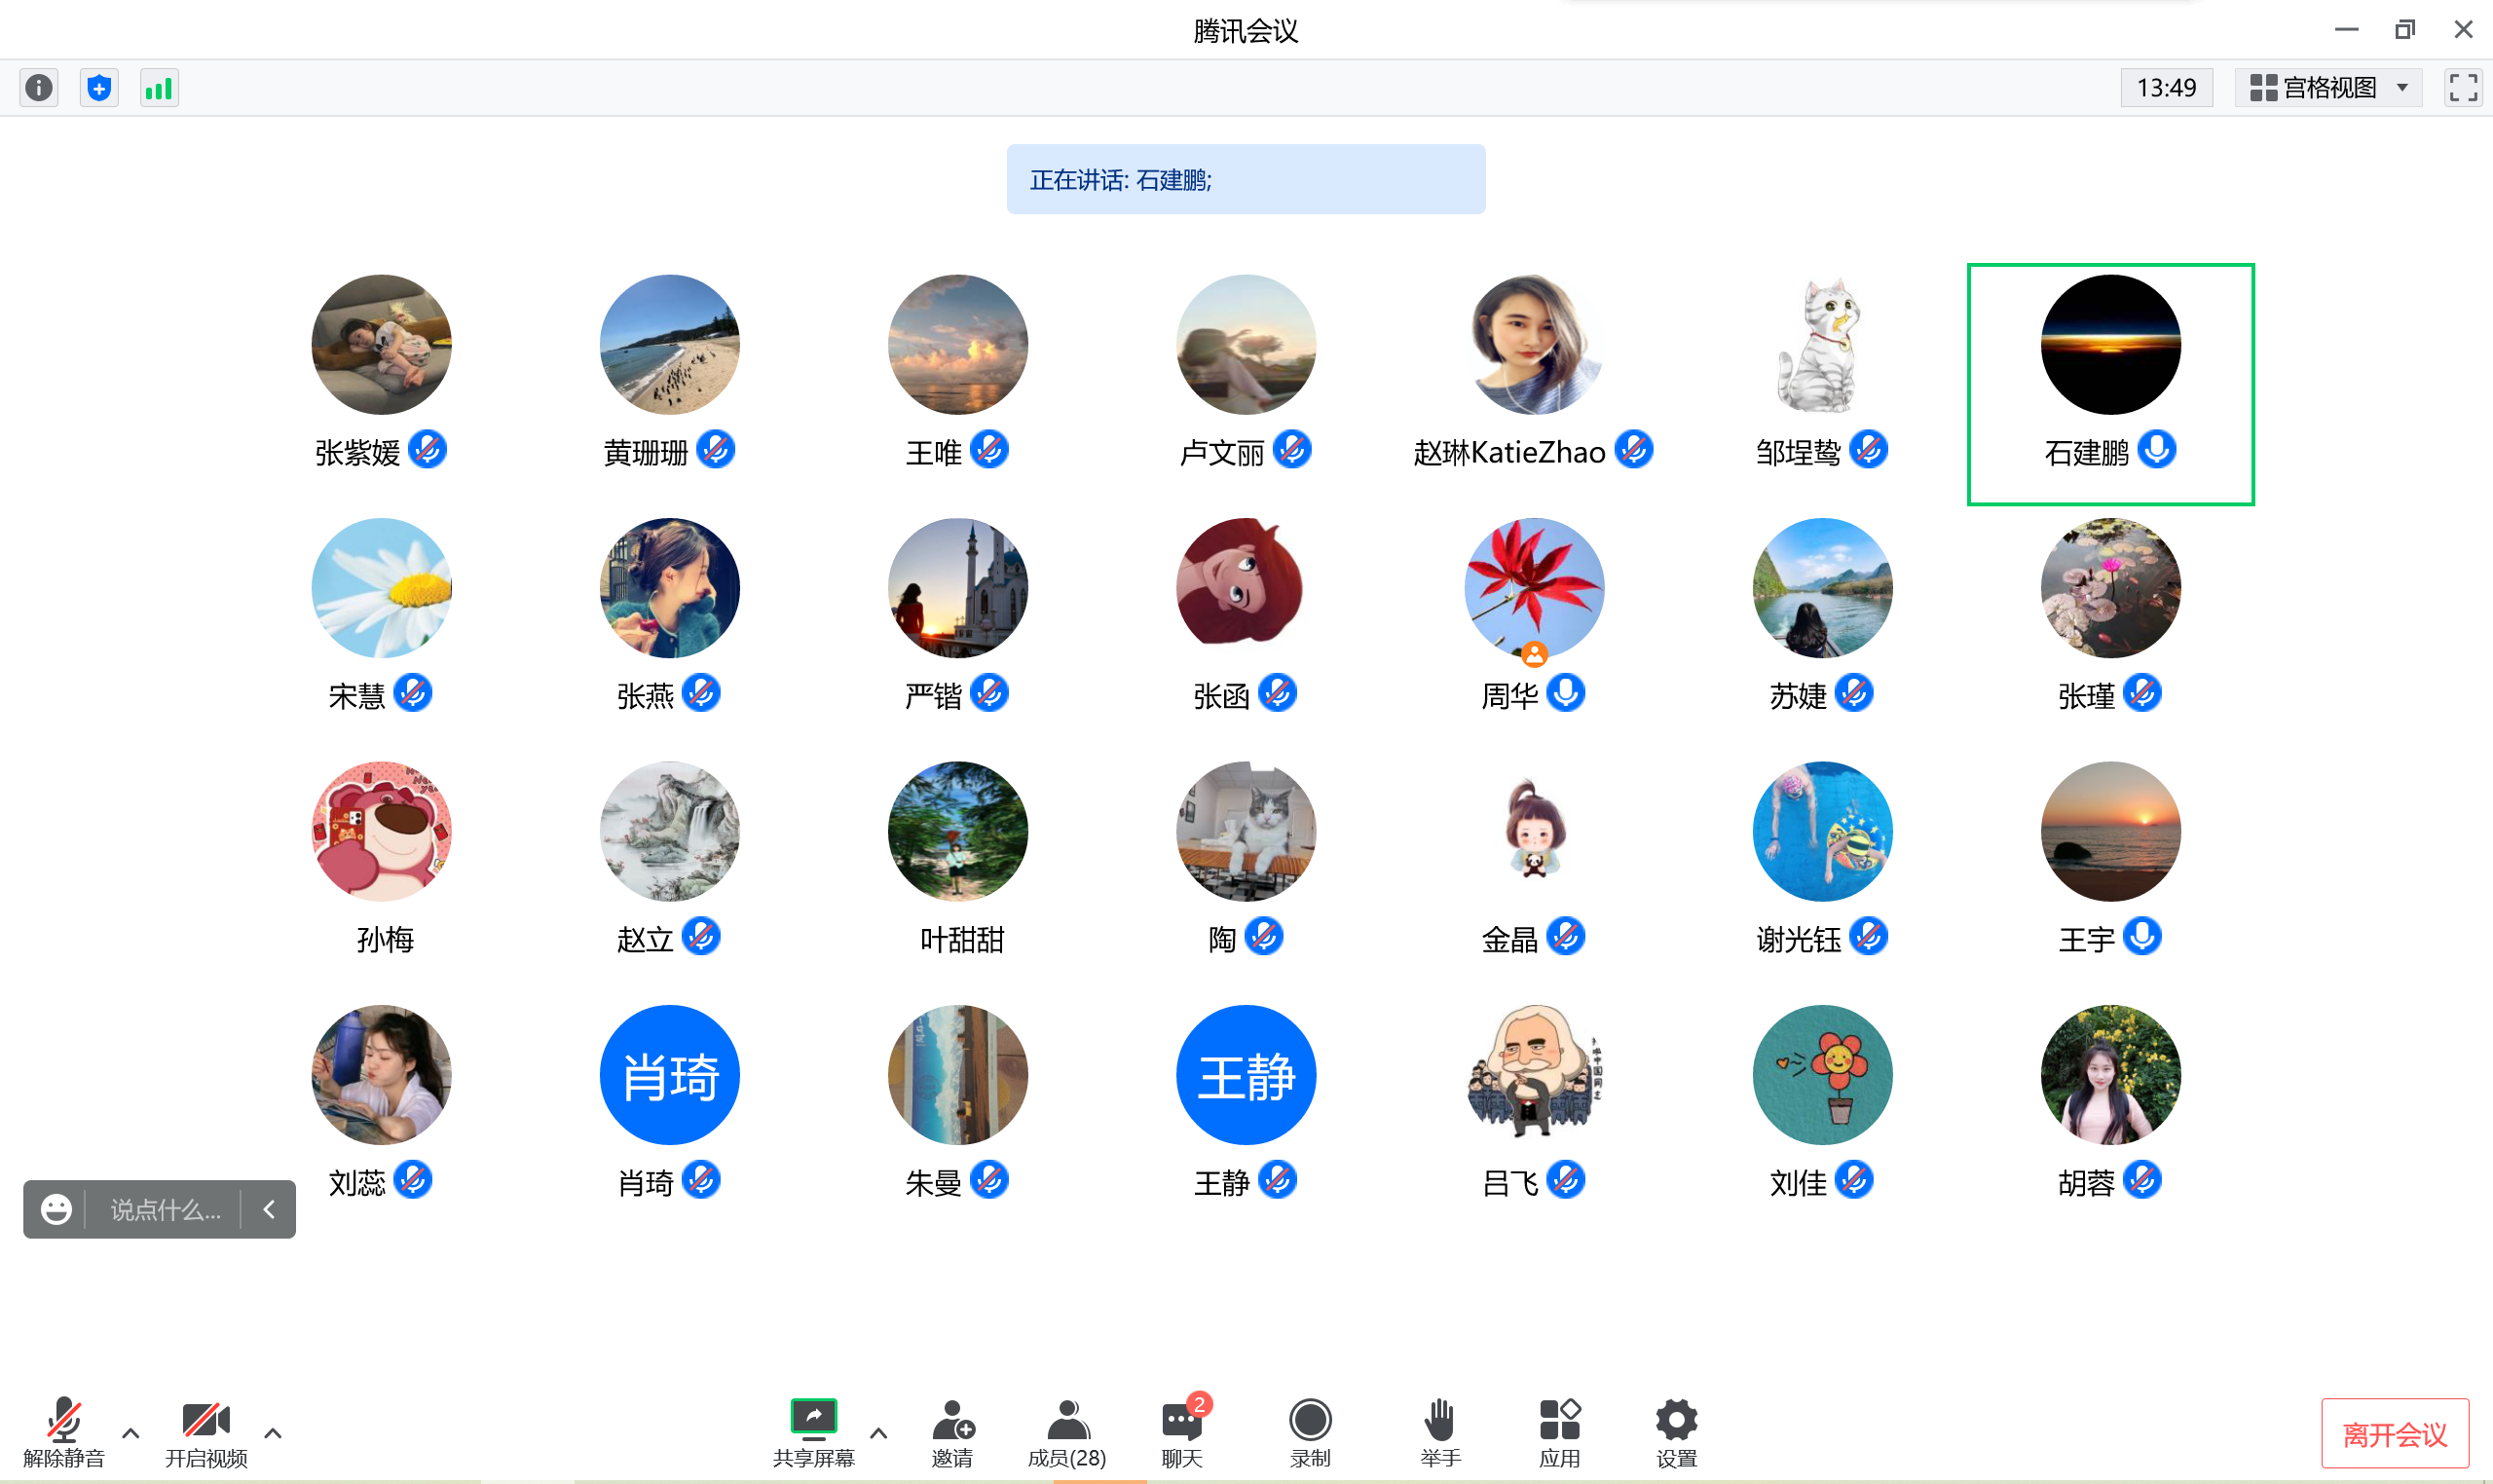The height and width of the screenshot is (1484, 2493).
Task: Turn on the camera with 开启视频
Action: [x=206, y=1432]
